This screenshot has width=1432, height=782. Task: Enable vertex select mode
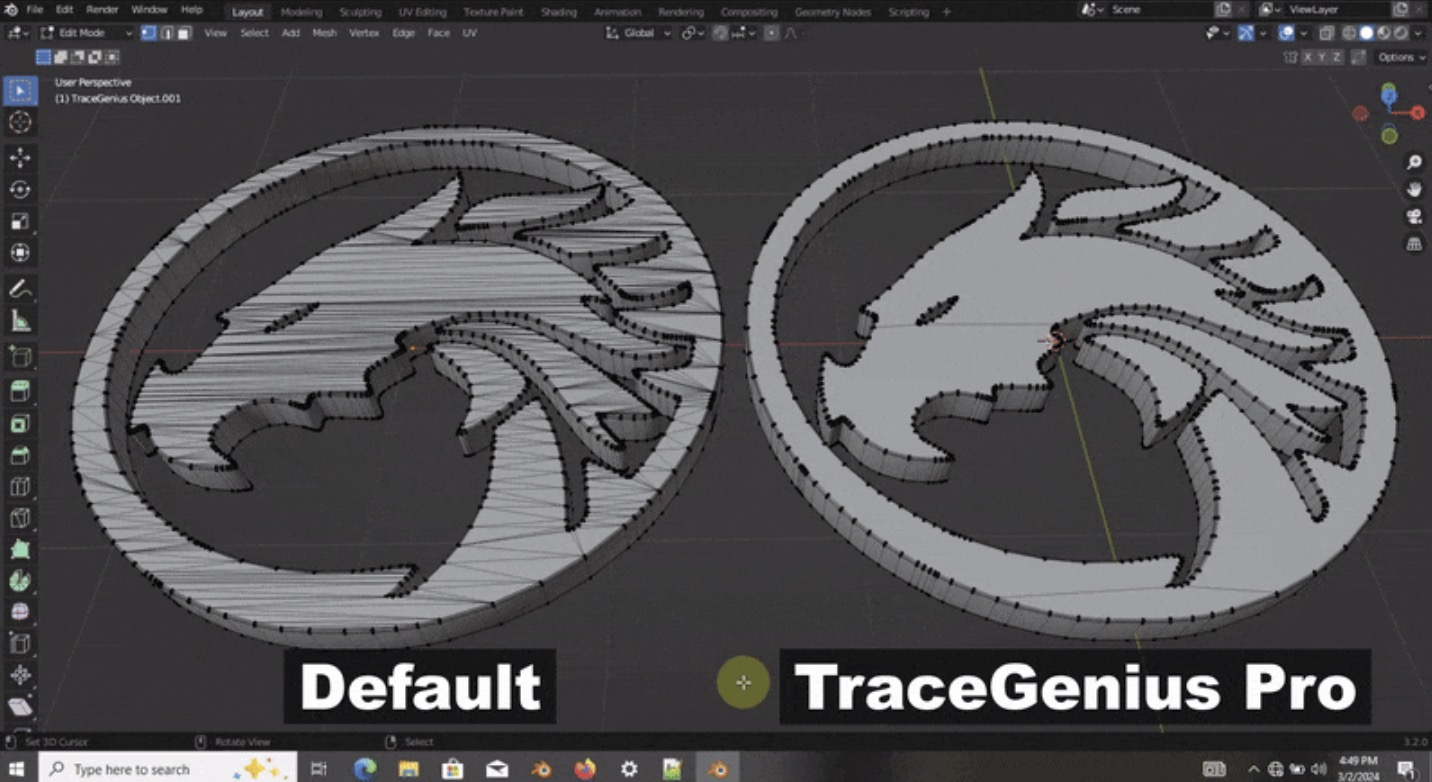click(x=148, y=33)
